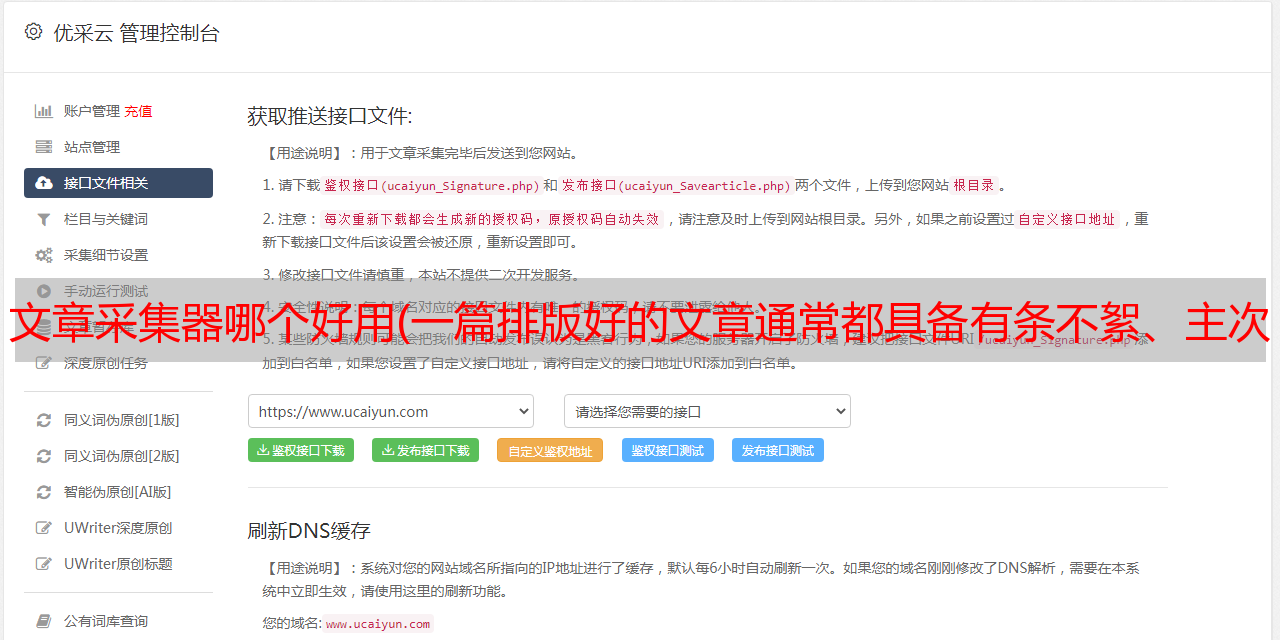Click the cloud upload icon for 接口文件相关
Image resolution: width=1280 pixels, height=640 pixels.
coord(44,183)
